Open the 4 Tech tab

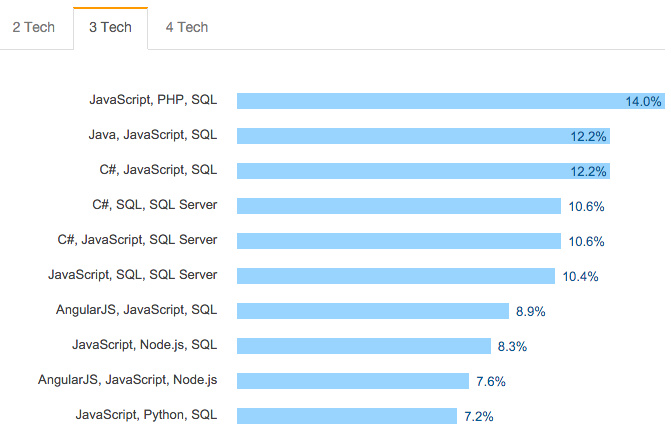(x=187, y=27)
